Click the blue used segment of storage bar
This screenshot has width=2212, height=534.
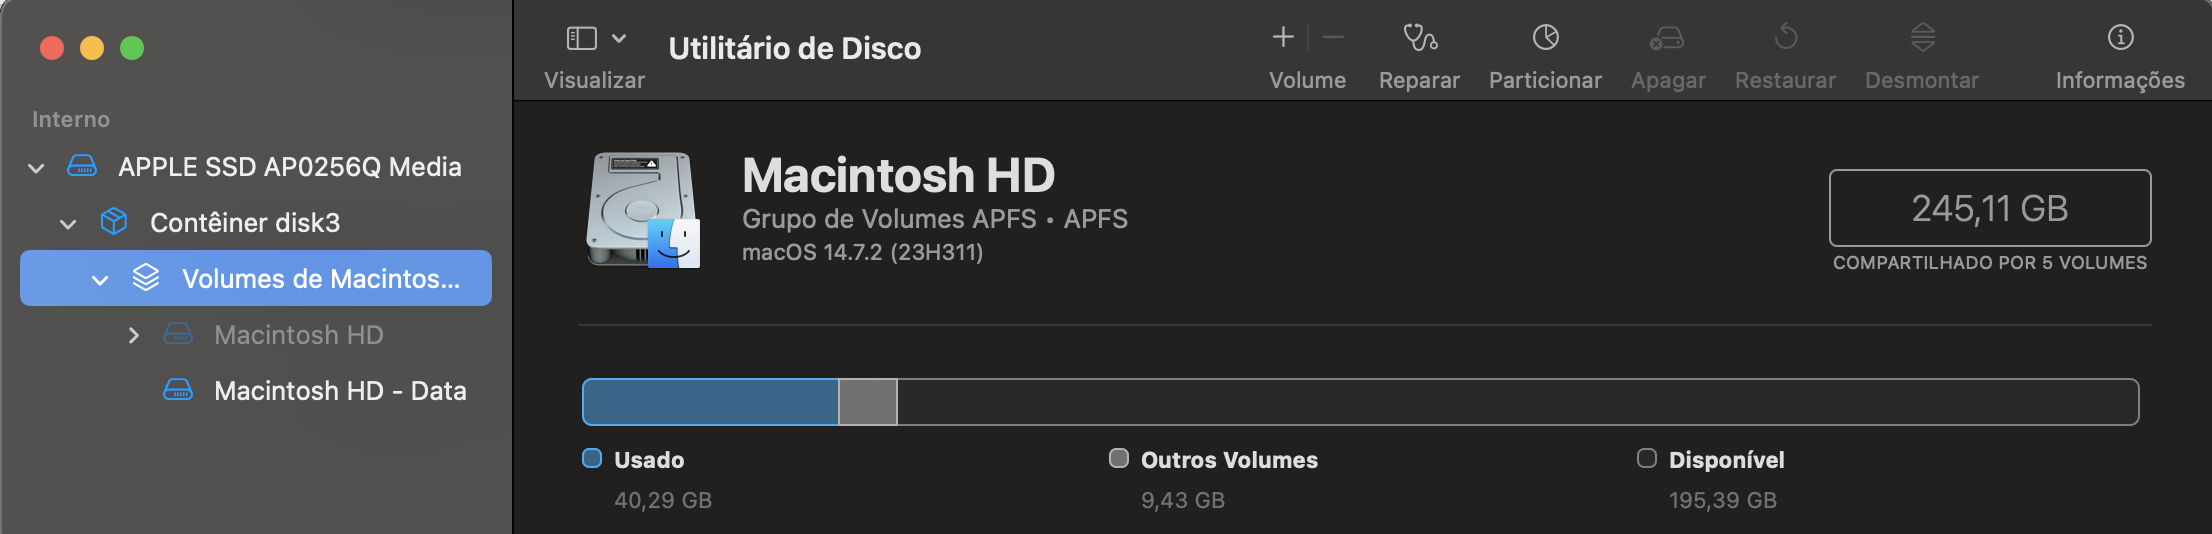click(710, 402)
